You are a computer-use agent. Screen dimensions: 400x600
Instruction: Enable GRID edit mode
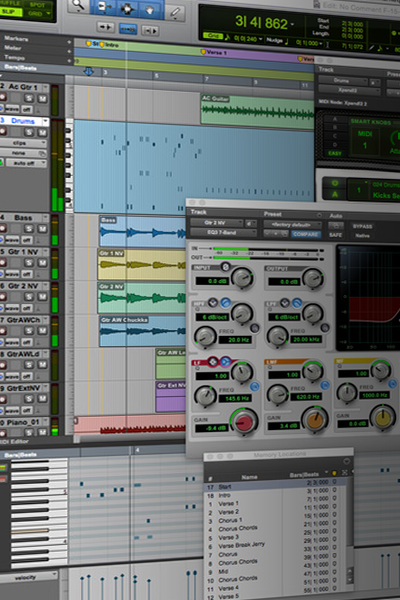[x=35, y=13]
